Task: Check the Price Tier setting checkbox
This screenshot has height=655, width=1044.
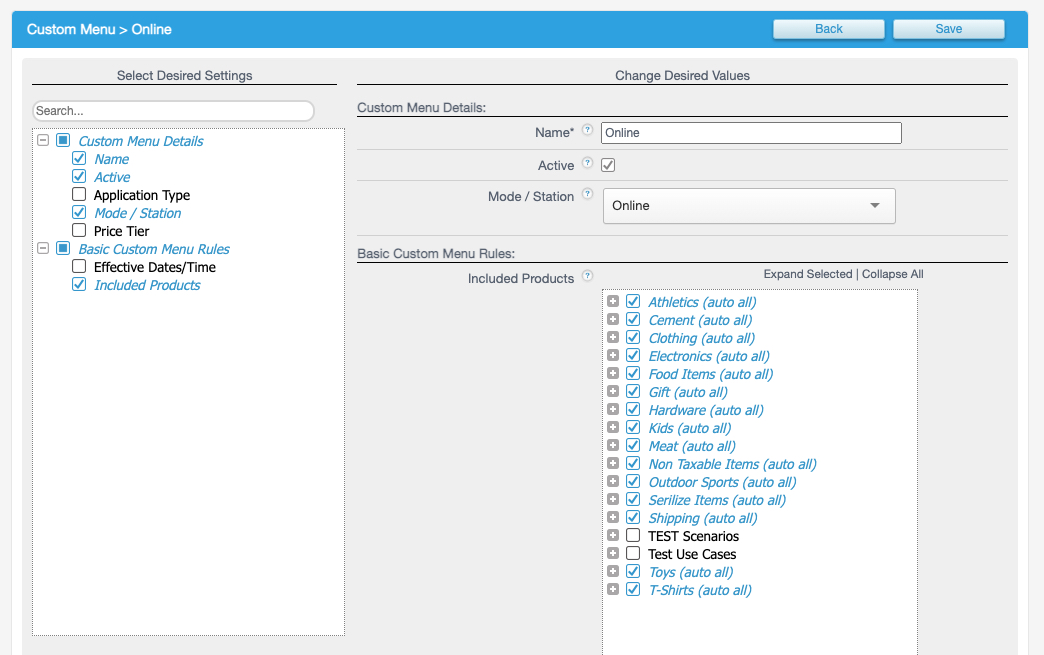Action: [79, 231]
